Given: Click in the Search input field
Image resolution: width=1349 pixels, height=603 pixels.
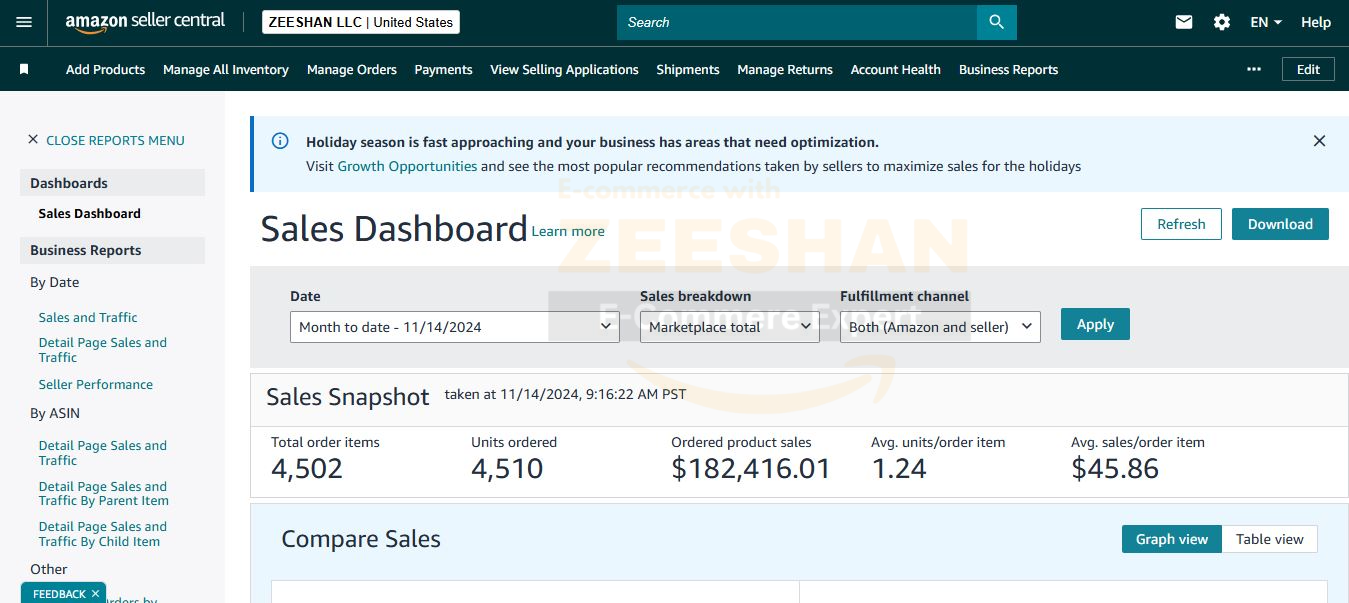Looking at the screenshot, I should (796, 22).
